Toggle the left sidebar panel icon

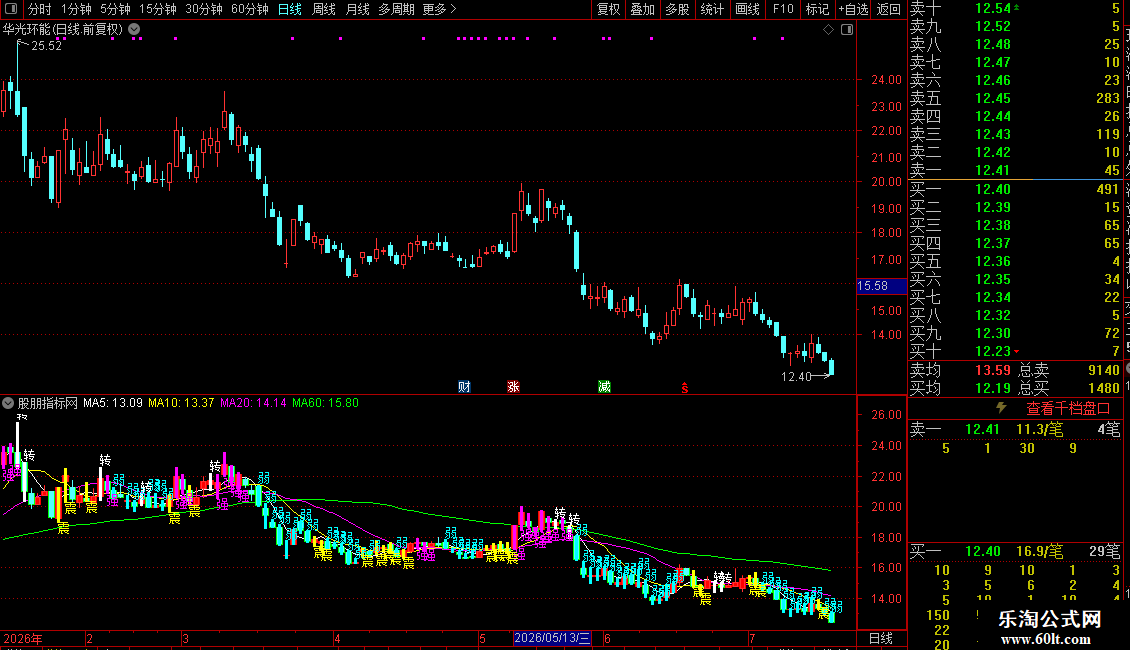tap(11, 9)
